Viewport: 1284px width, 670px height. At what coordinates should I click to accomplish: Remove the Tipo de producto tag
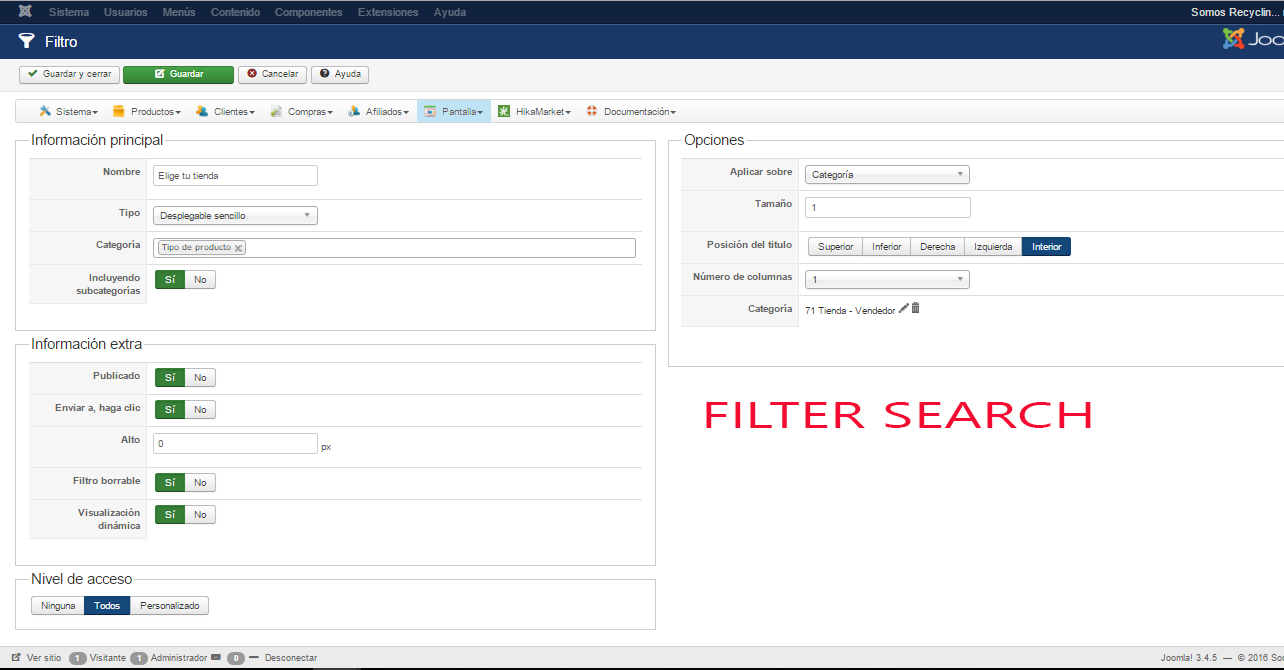click(x=239, y=248)
